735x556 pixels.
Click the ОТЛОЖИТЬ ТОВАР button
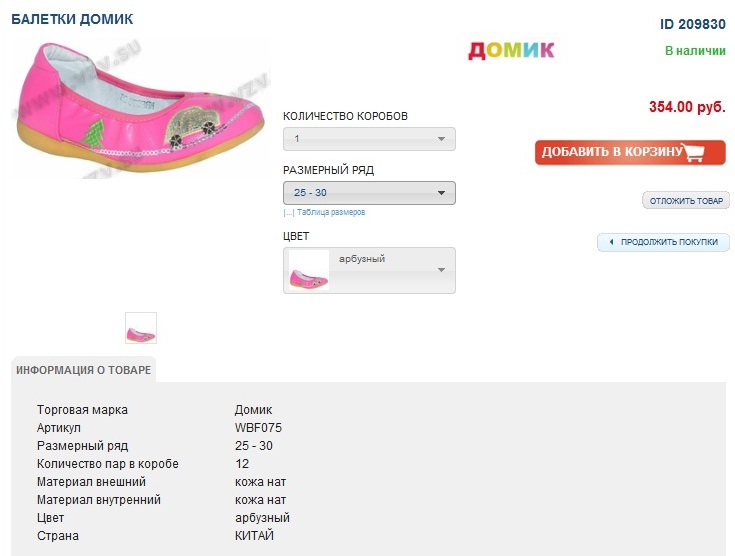685,201
